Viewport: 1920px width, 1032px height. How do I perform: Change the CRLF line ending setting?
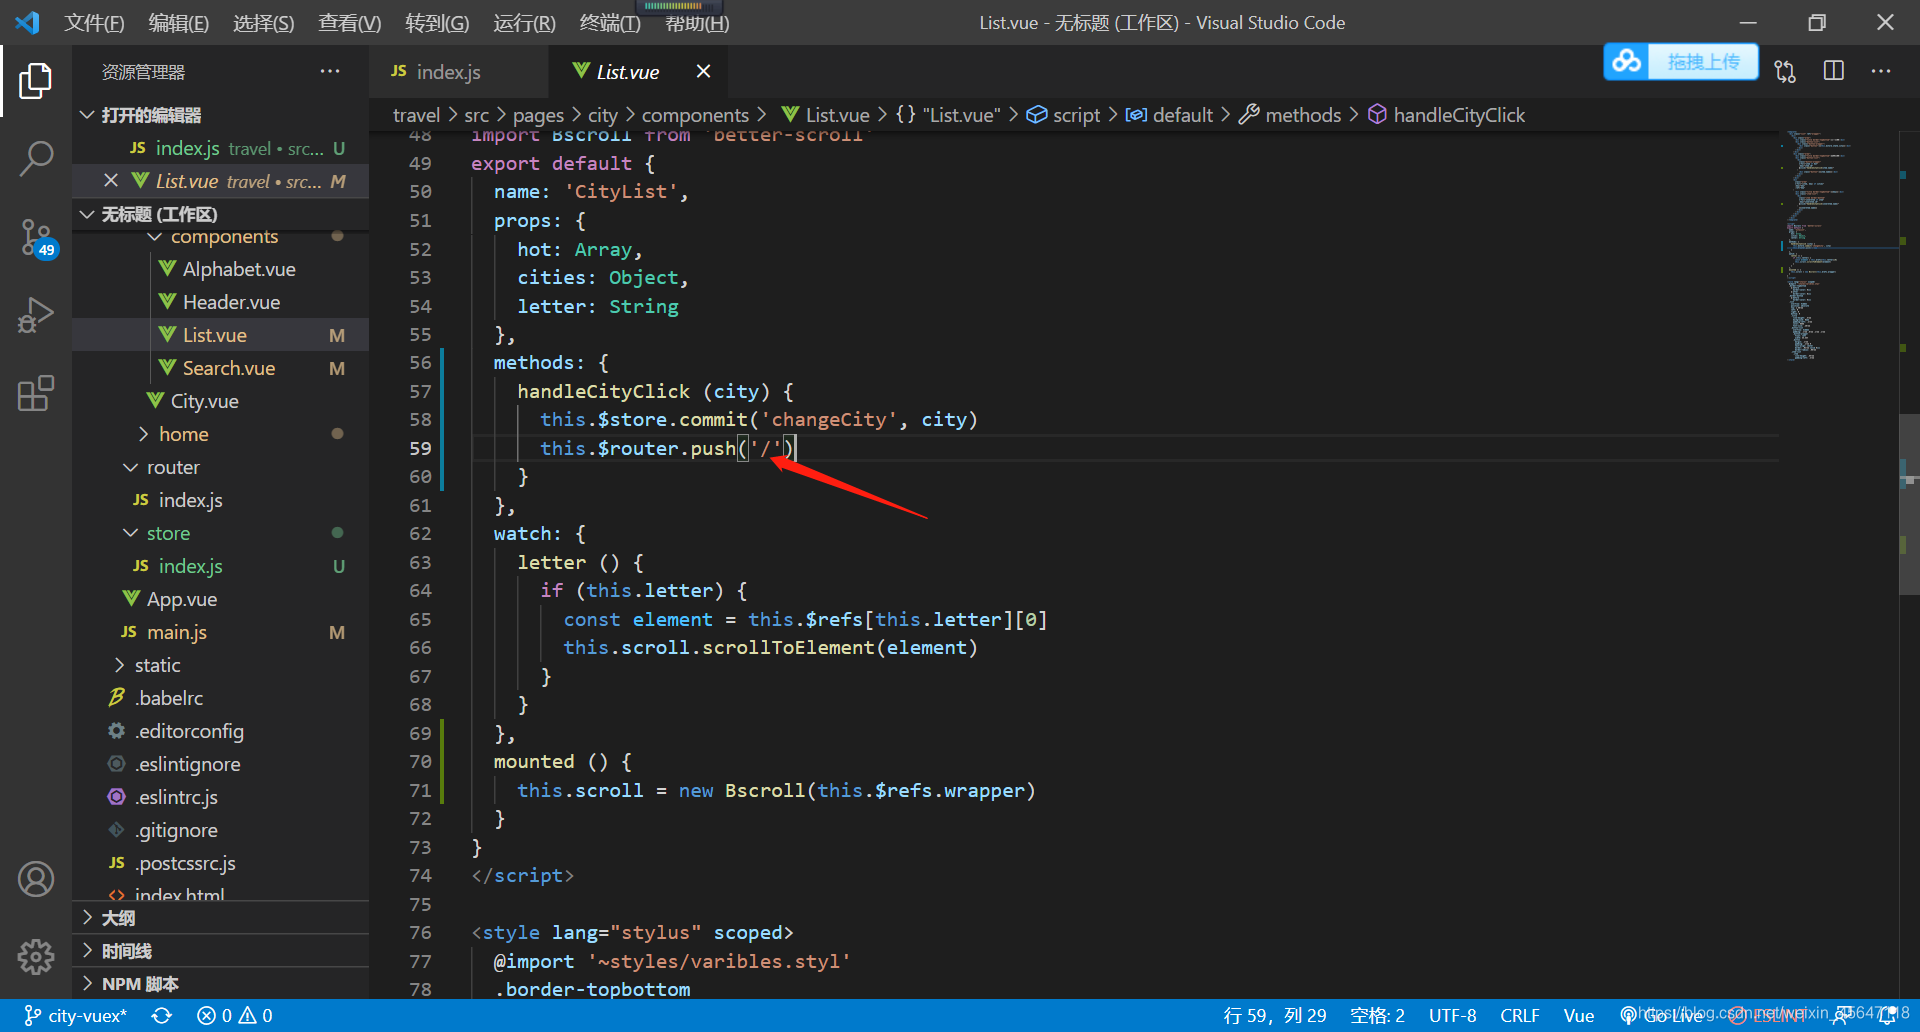point(1519,1016)
